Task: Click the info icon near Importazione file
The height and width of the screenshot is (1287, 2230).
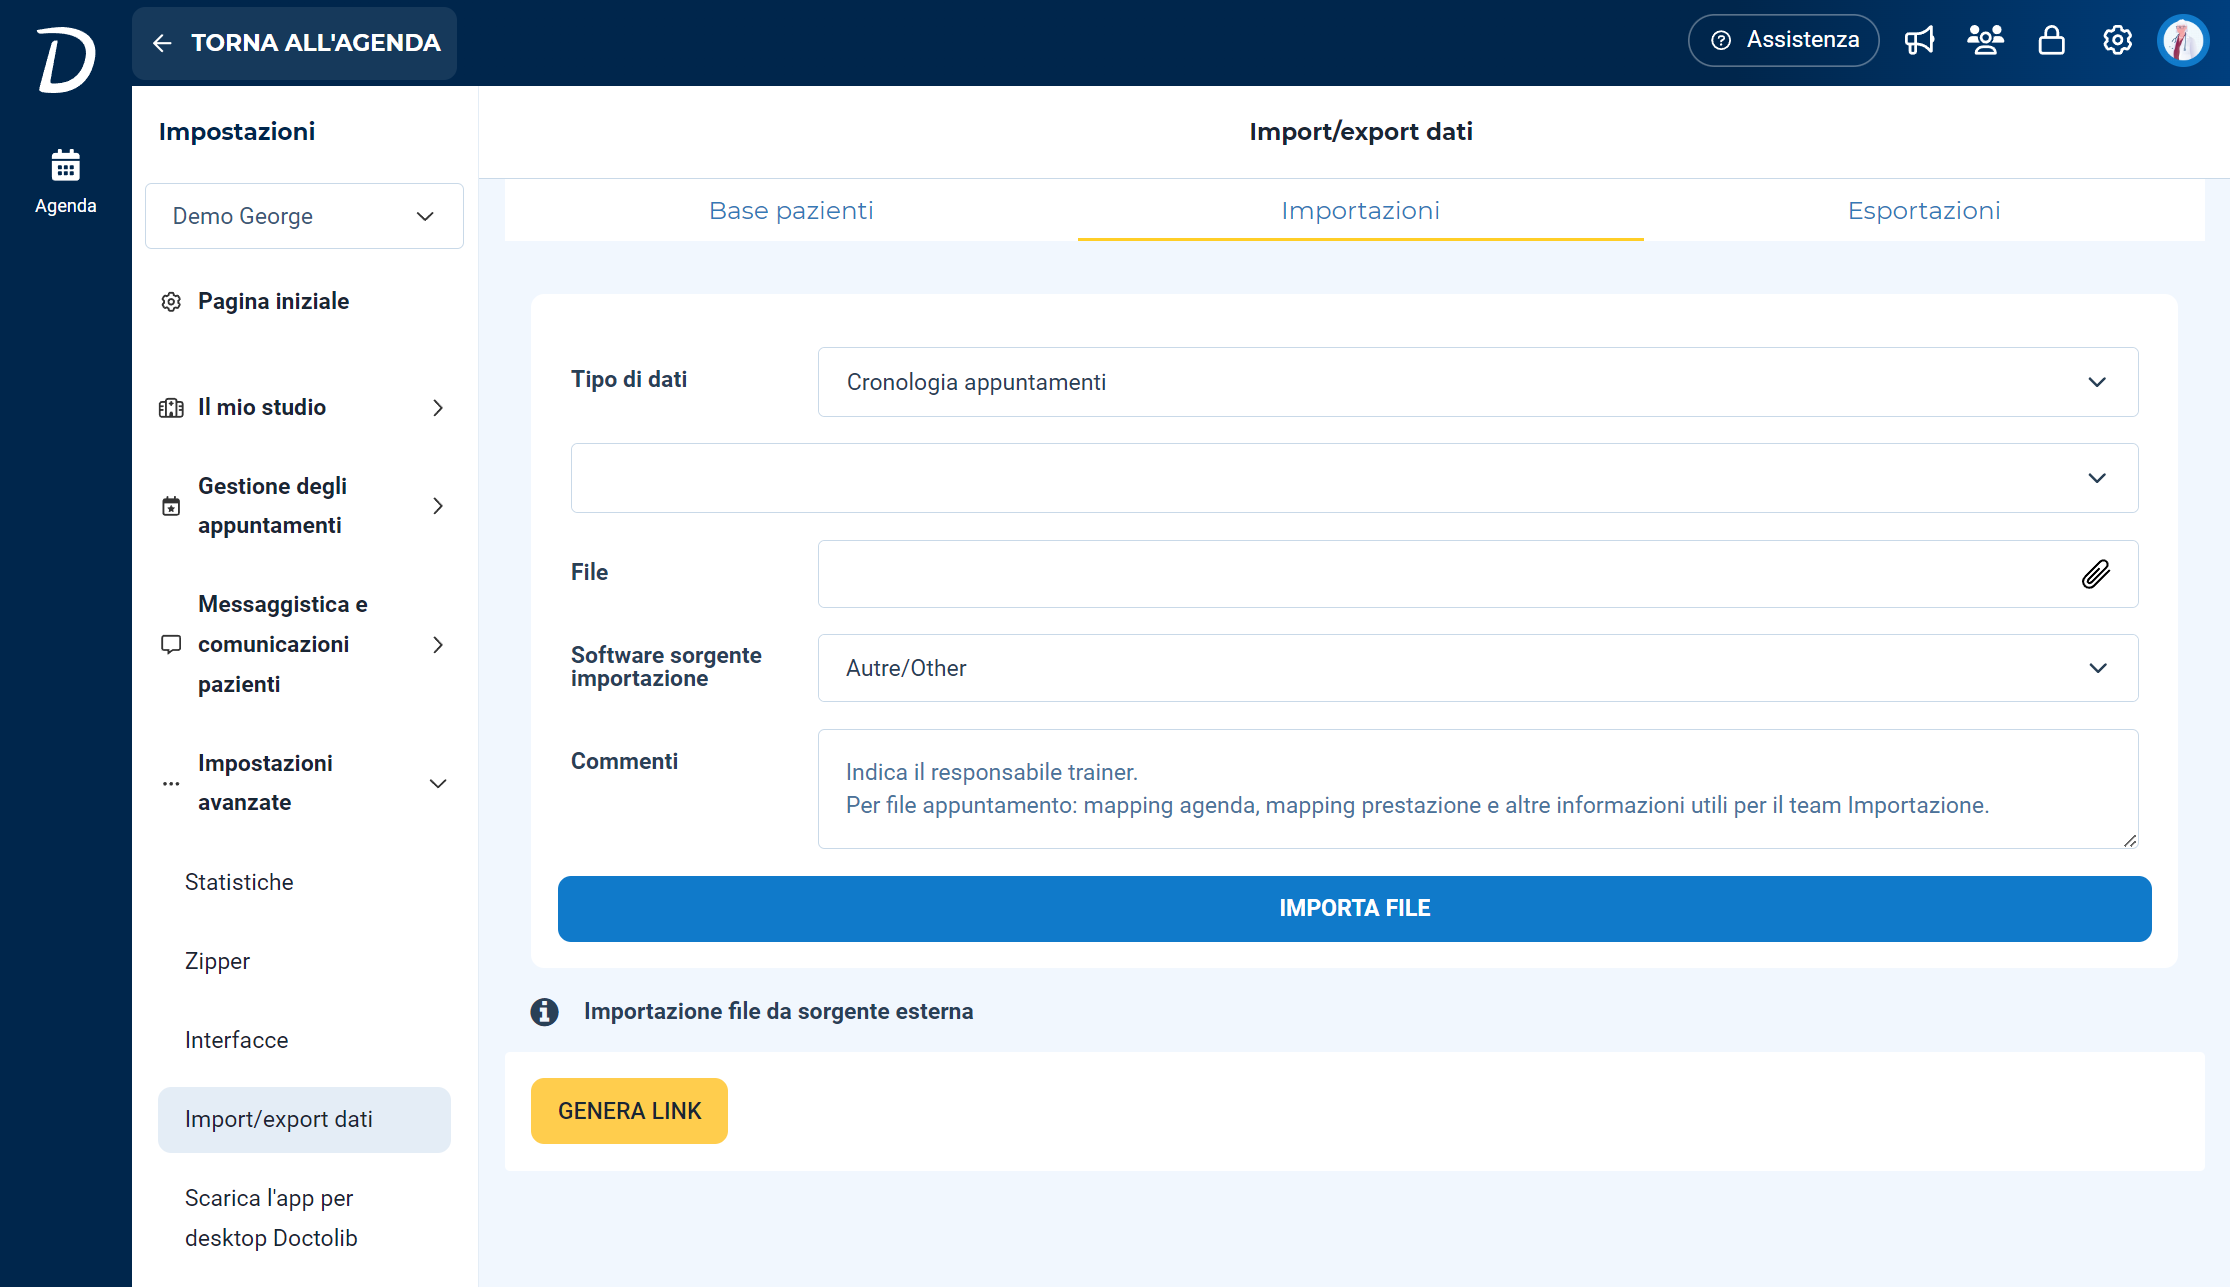Action: point(544,1012)
